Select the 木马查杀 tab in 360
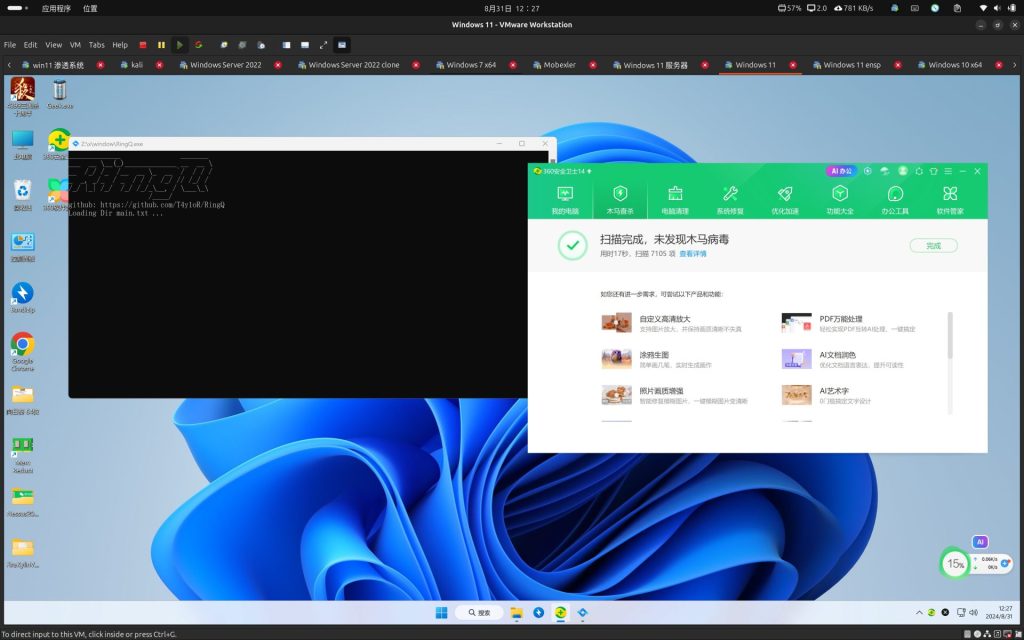 click(x=620, y=200)
